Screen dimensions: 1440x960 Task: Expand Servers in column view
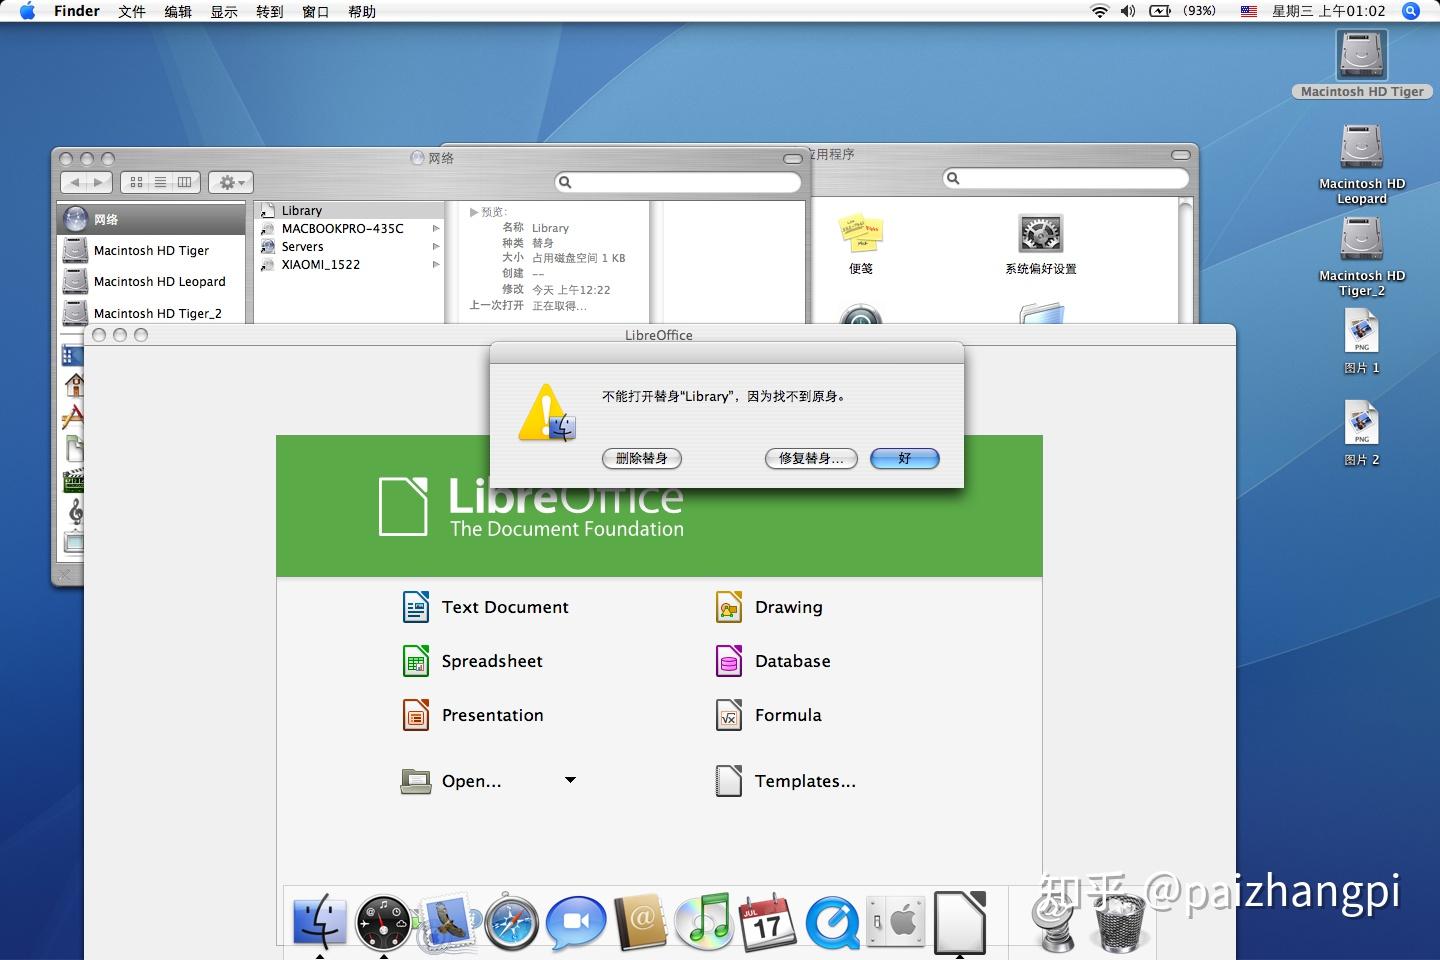tap(436, 246)
